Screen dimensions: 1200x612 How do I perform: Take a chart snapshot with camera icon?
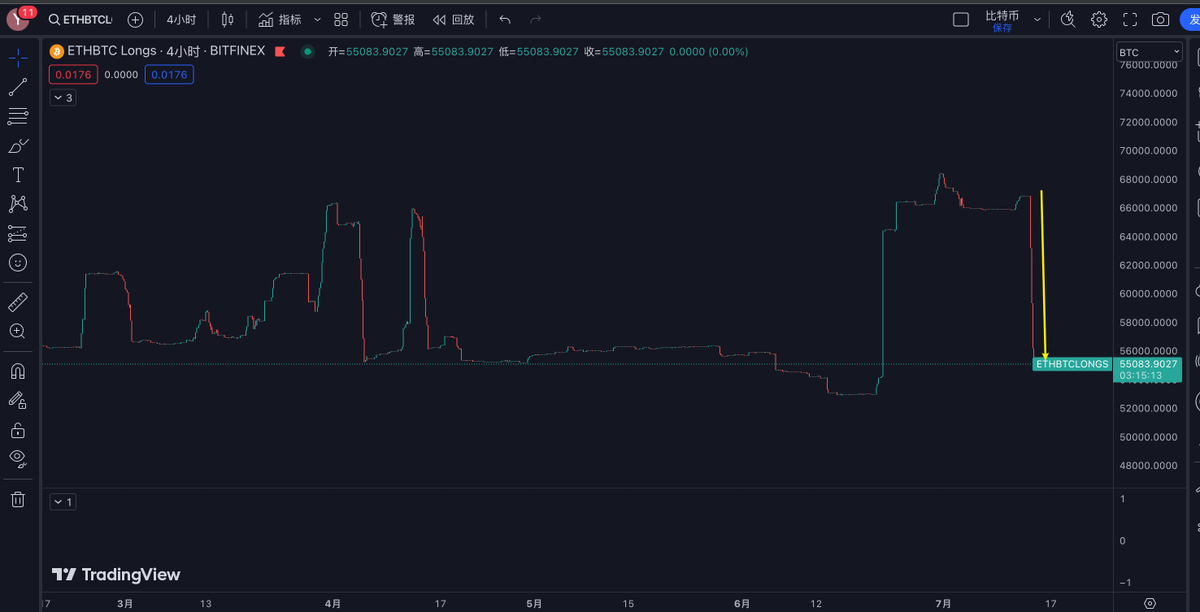1160,19
